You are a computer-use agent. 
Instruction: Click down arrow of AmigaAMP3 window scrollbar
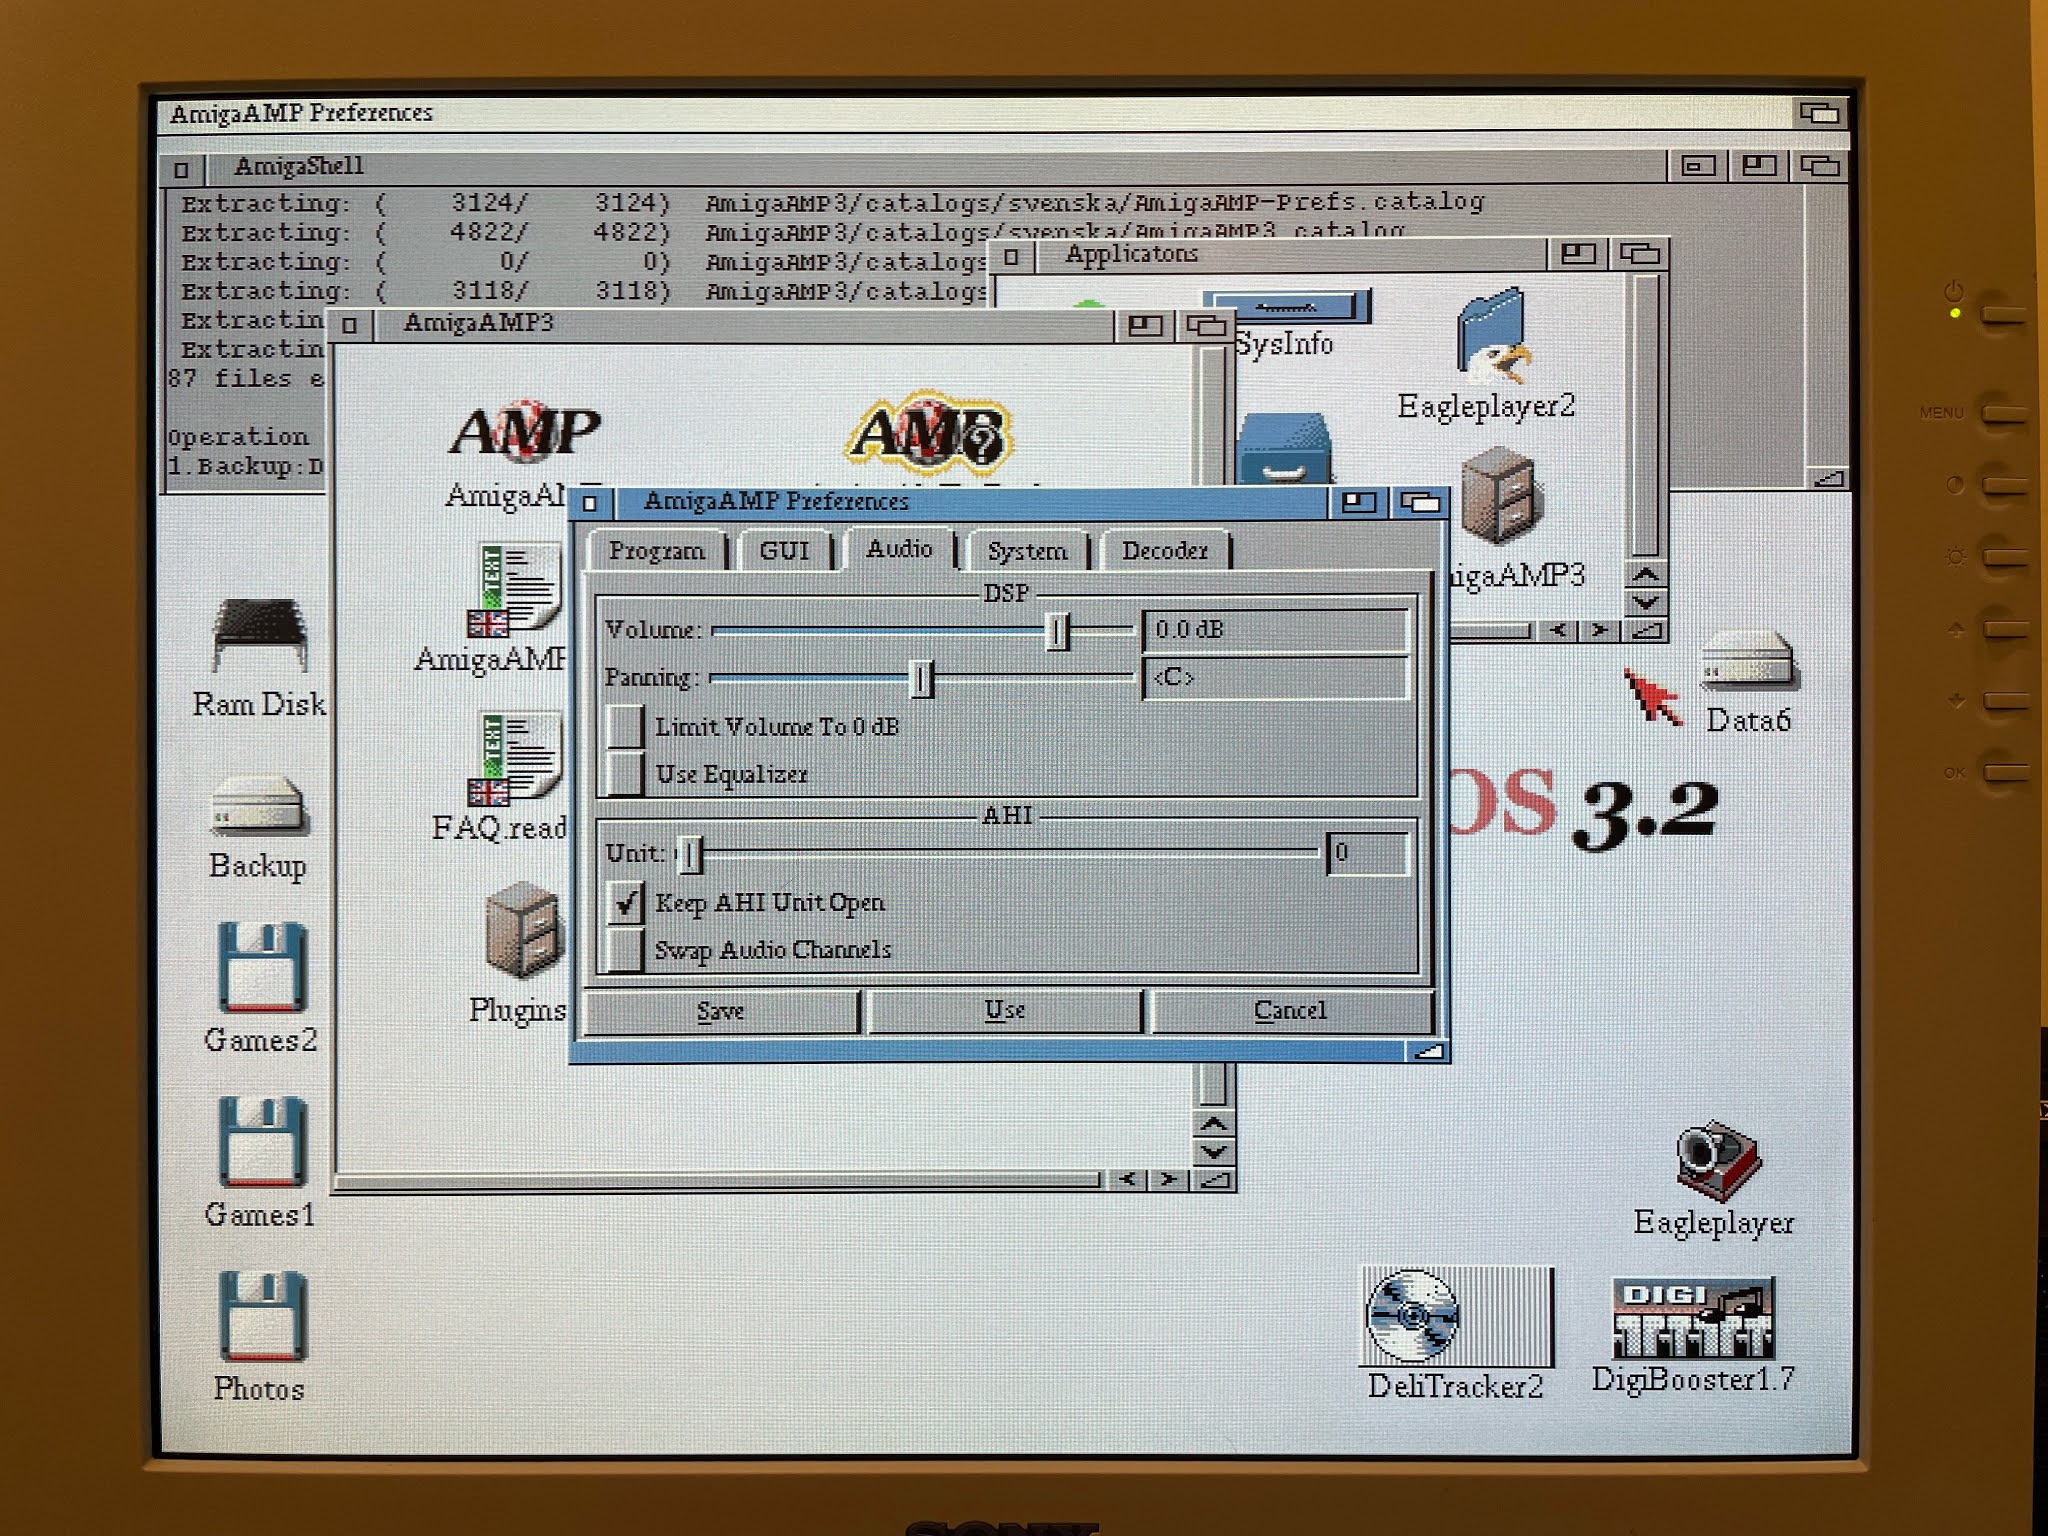[1213, 1151]
